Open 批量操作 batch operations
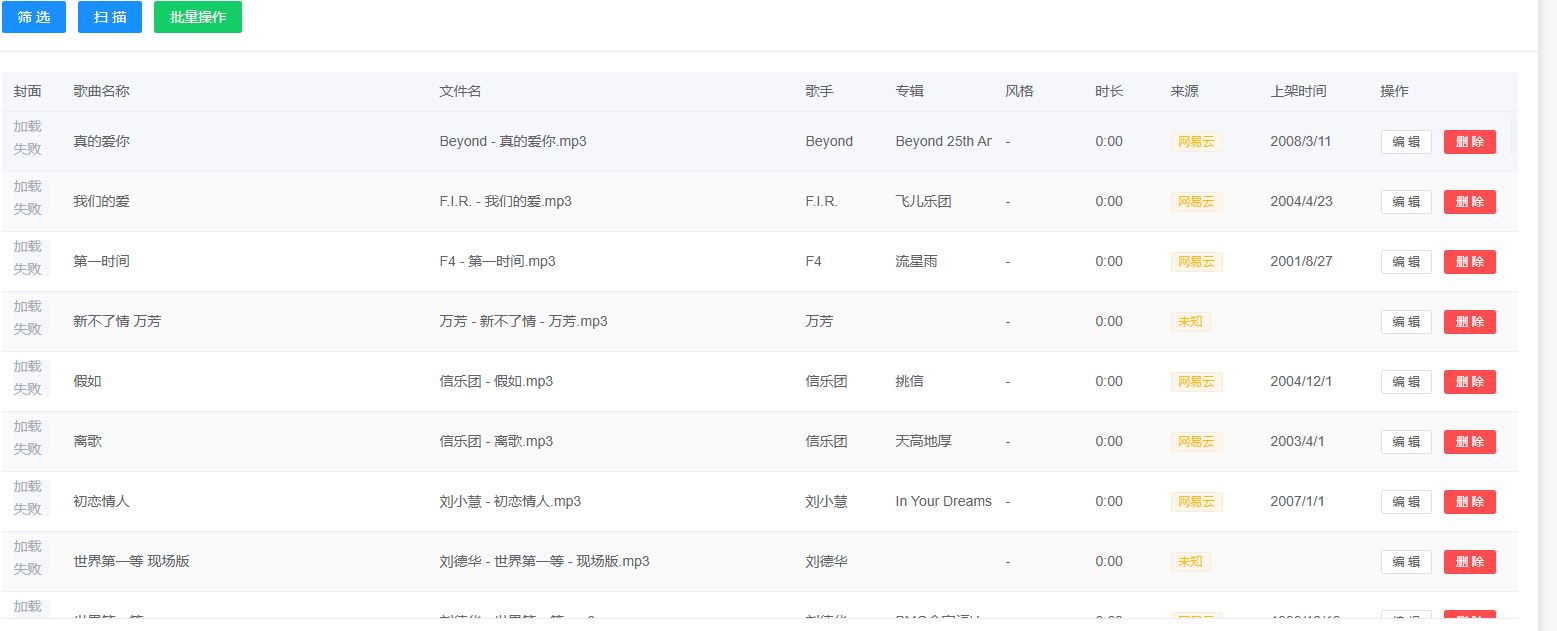The width and height of the screenshot is (1557, 631). (x=198, y=17)
